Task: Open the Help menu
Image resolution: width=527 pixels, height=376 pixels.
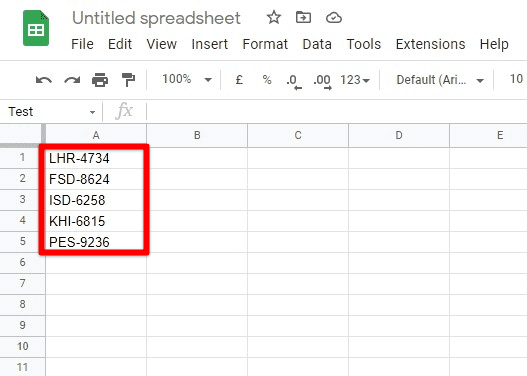Action: [x=494, y=44]
